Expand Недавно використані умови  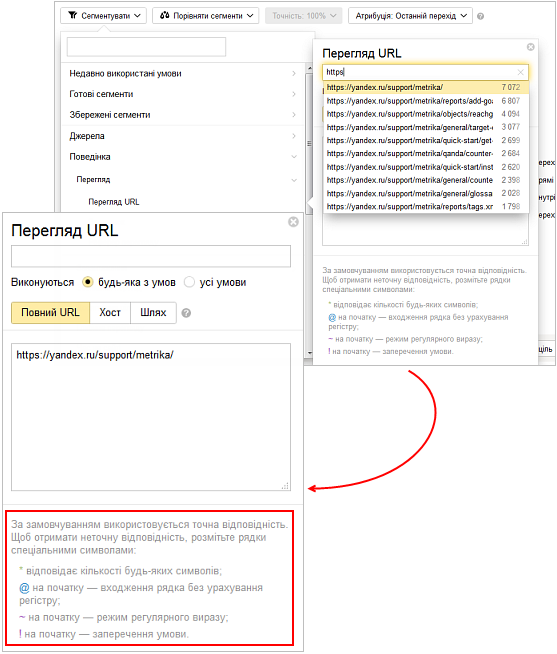[183, 73]
